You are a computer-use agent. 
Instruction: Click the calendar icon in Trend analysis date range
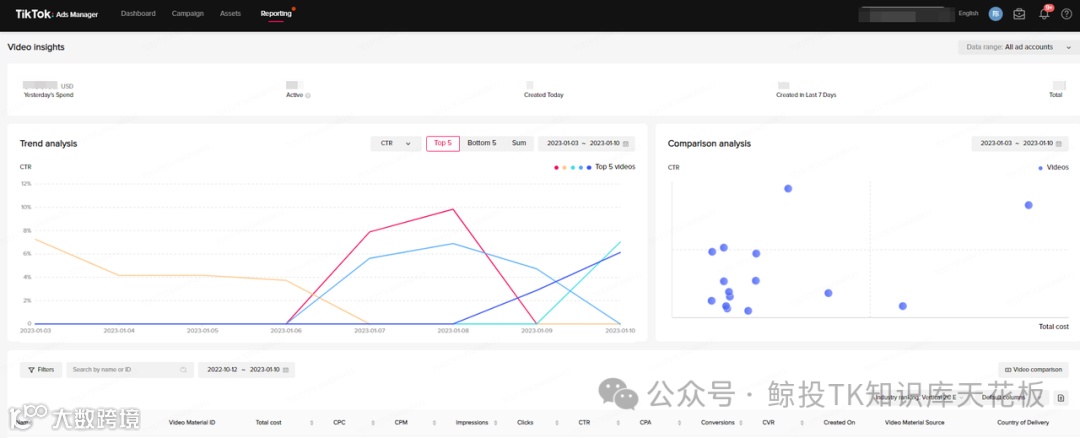coord(625,143)
